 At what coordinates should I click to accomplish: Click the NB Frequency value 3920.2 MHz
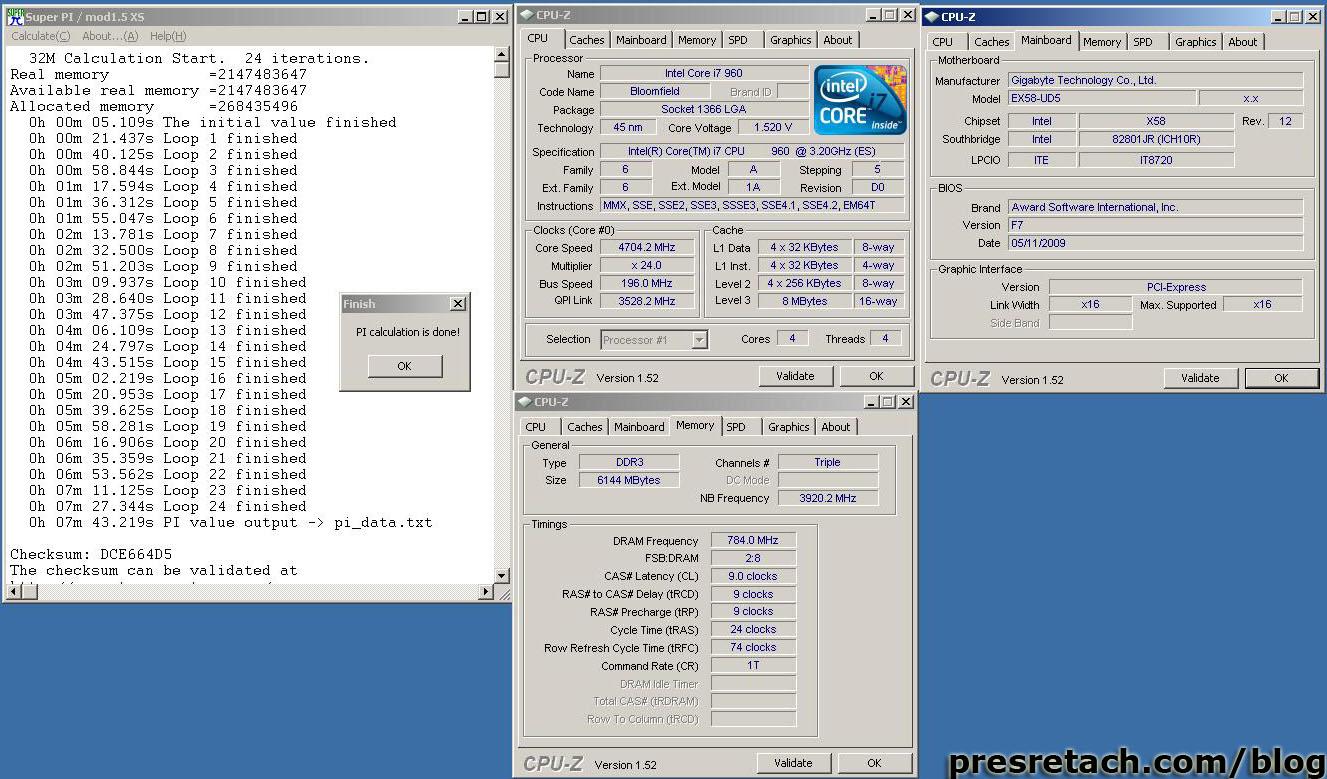(x=828, y=497)
